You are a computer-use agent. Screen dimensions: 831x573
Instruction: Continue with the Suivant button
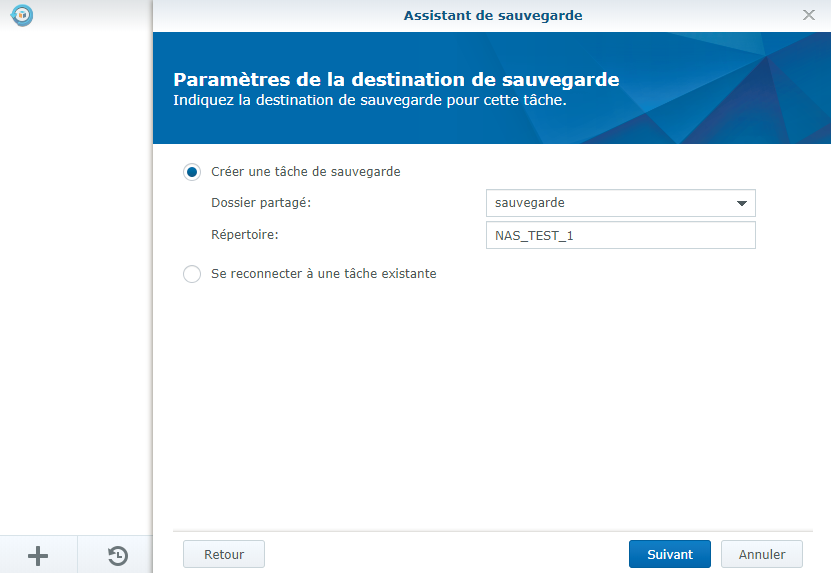pos(669,554)
